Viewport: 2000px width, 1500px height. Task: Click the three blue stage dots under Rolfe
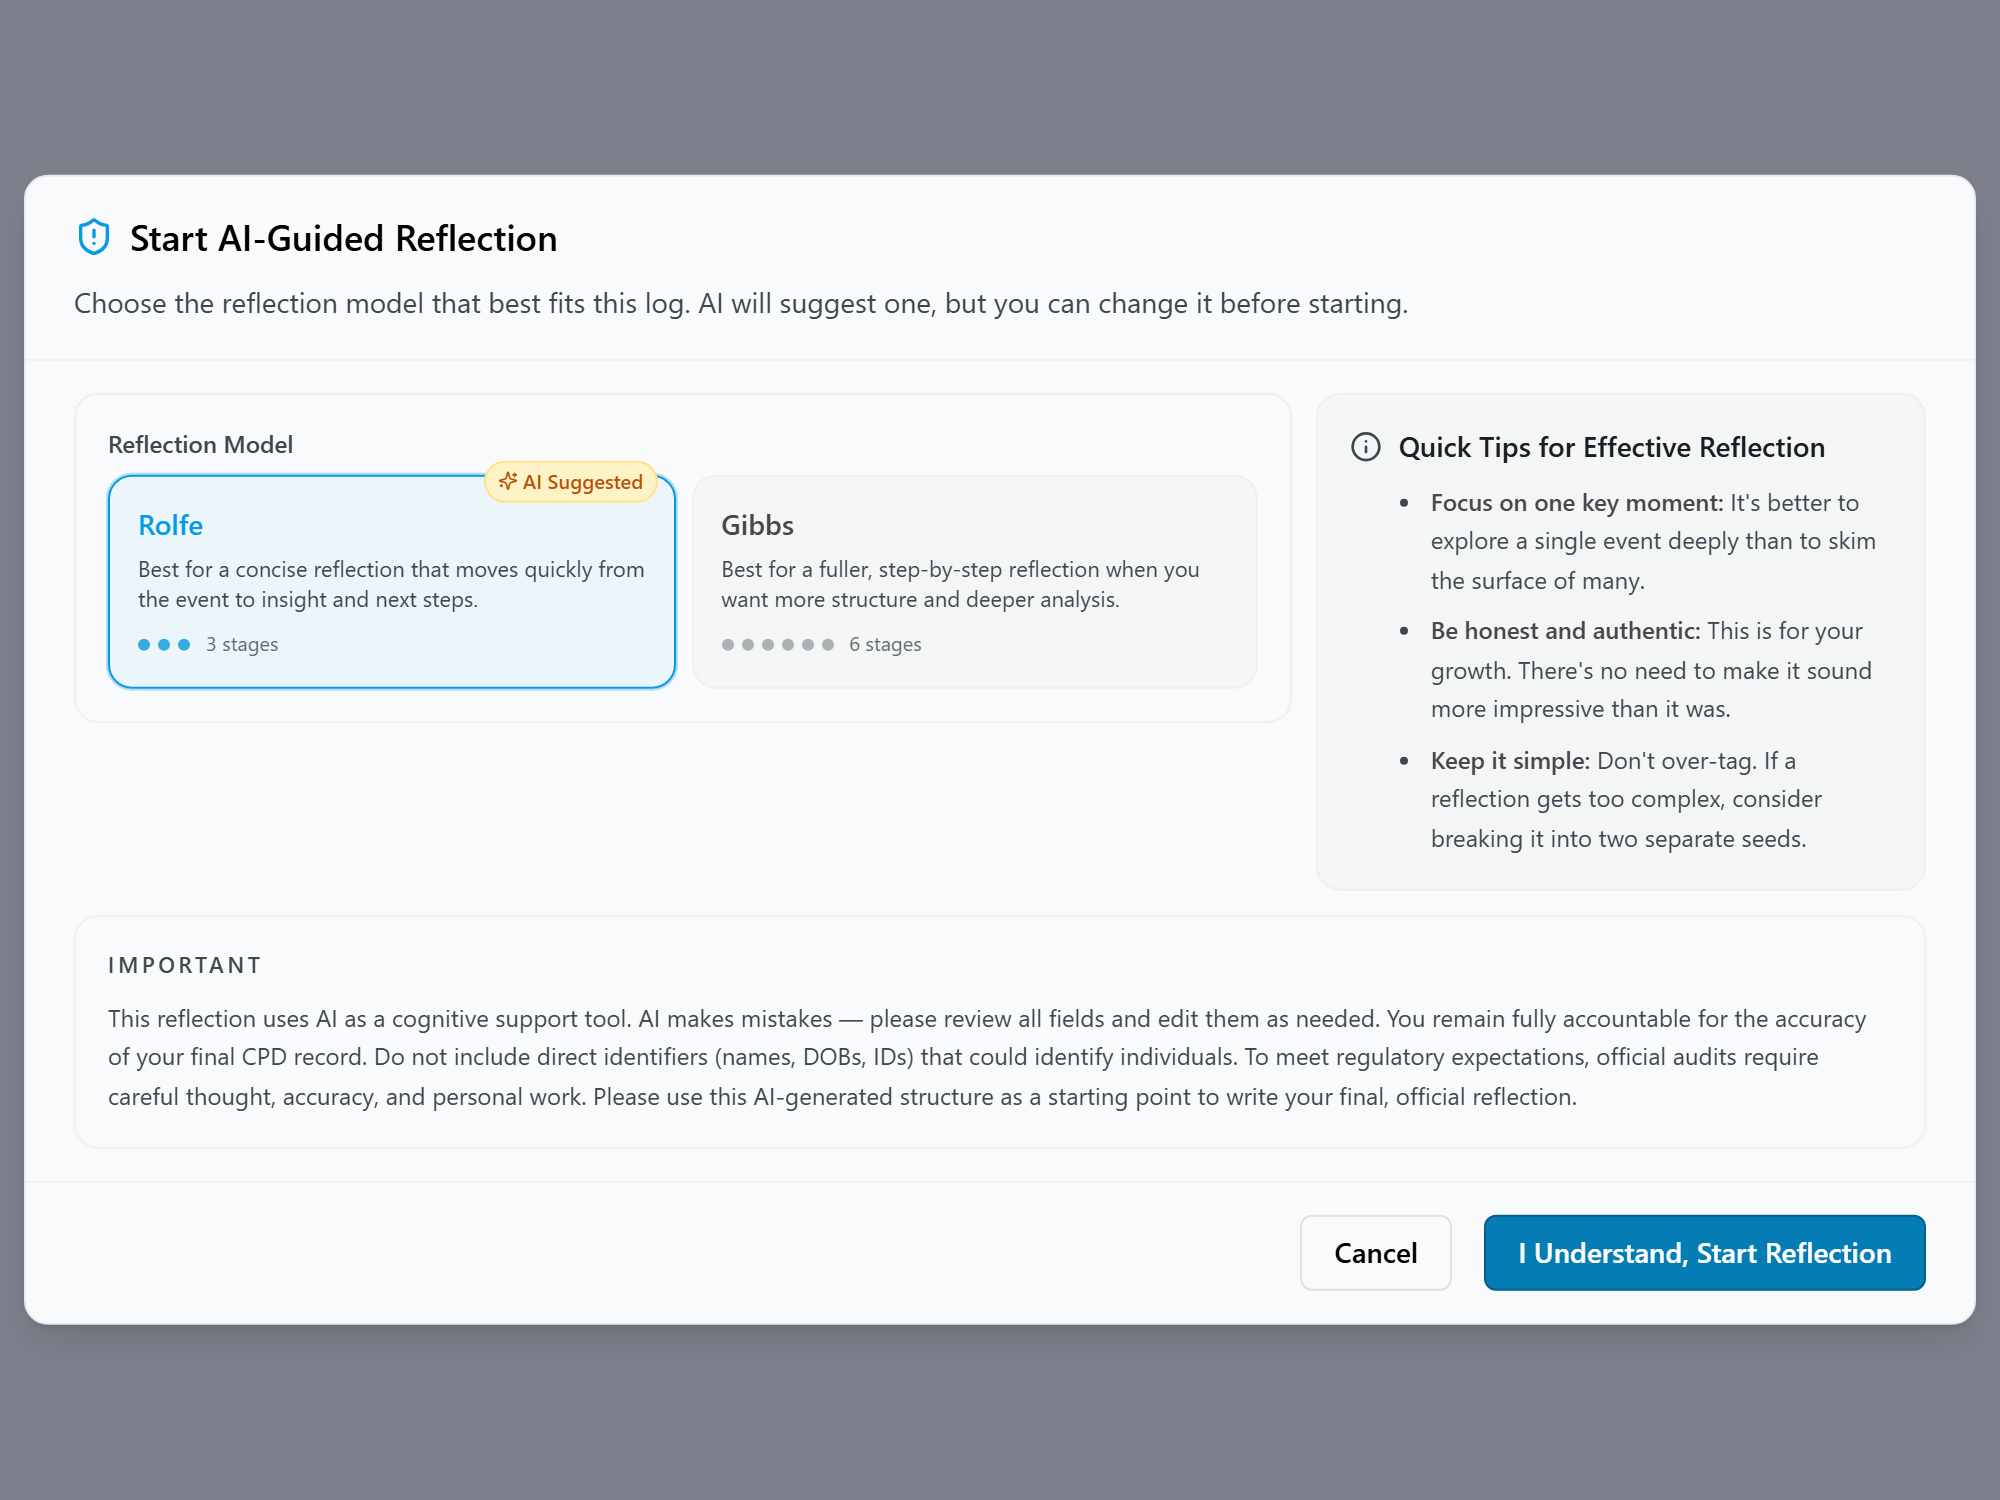[164, 645]
